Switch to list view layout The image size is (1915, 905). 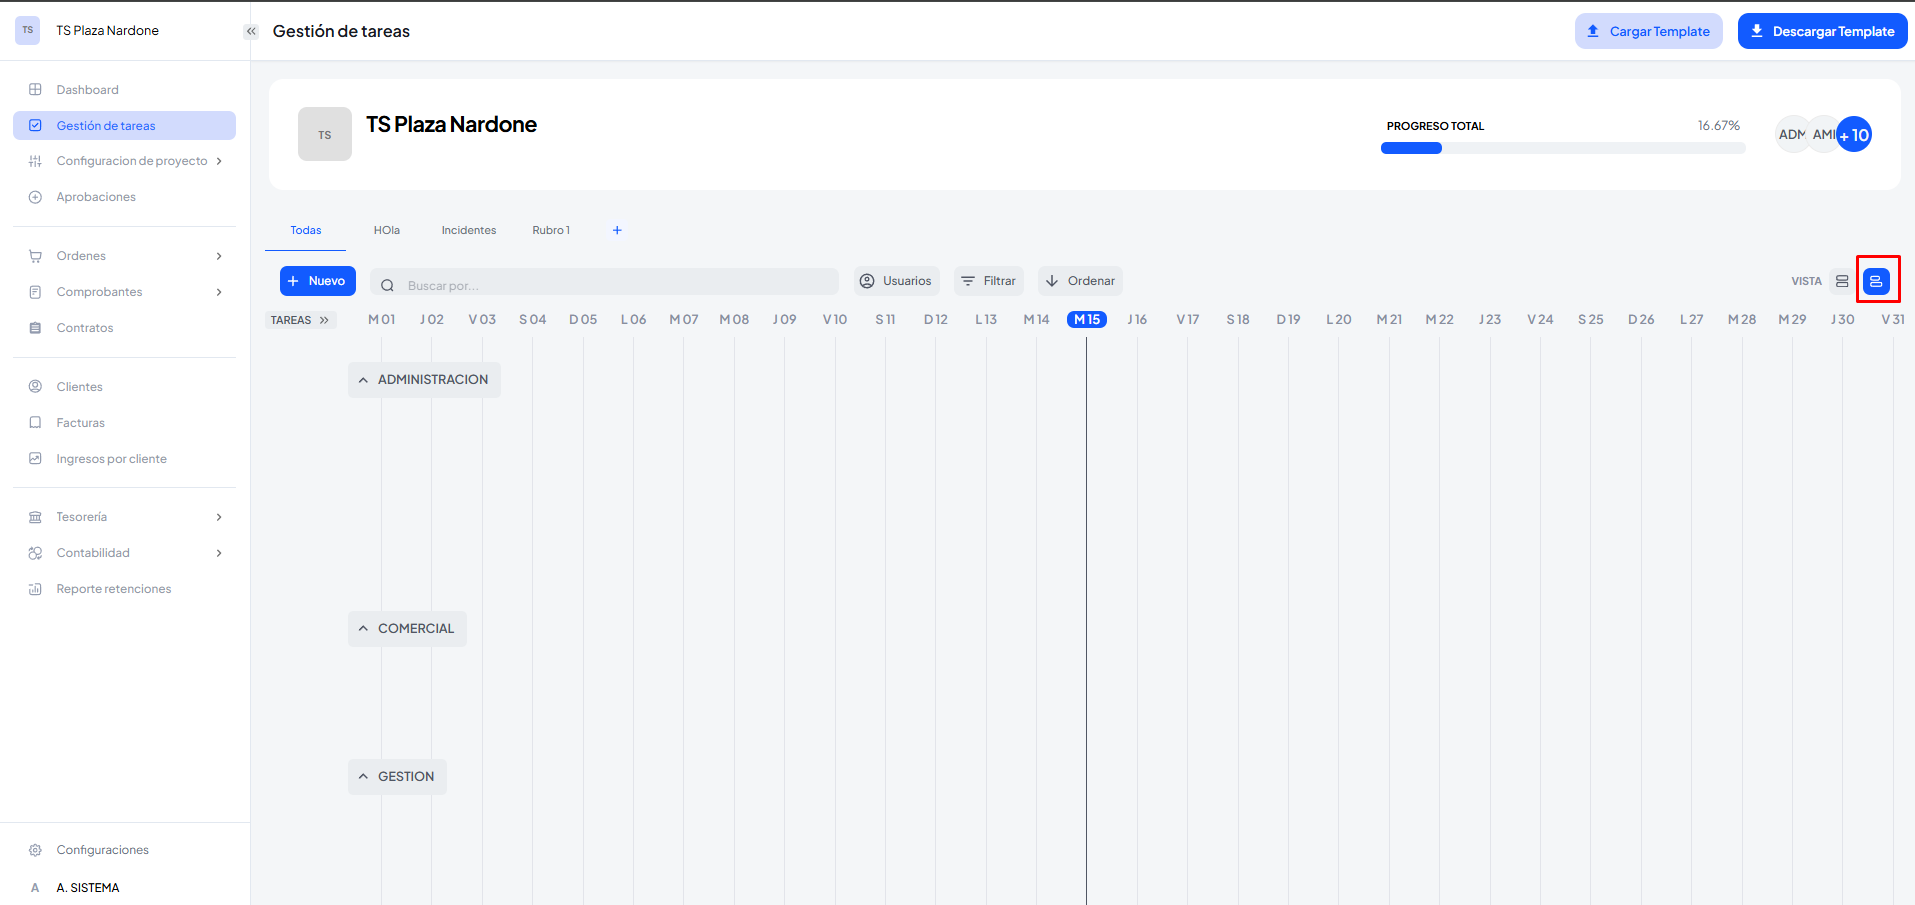(x=1842, y=281)
